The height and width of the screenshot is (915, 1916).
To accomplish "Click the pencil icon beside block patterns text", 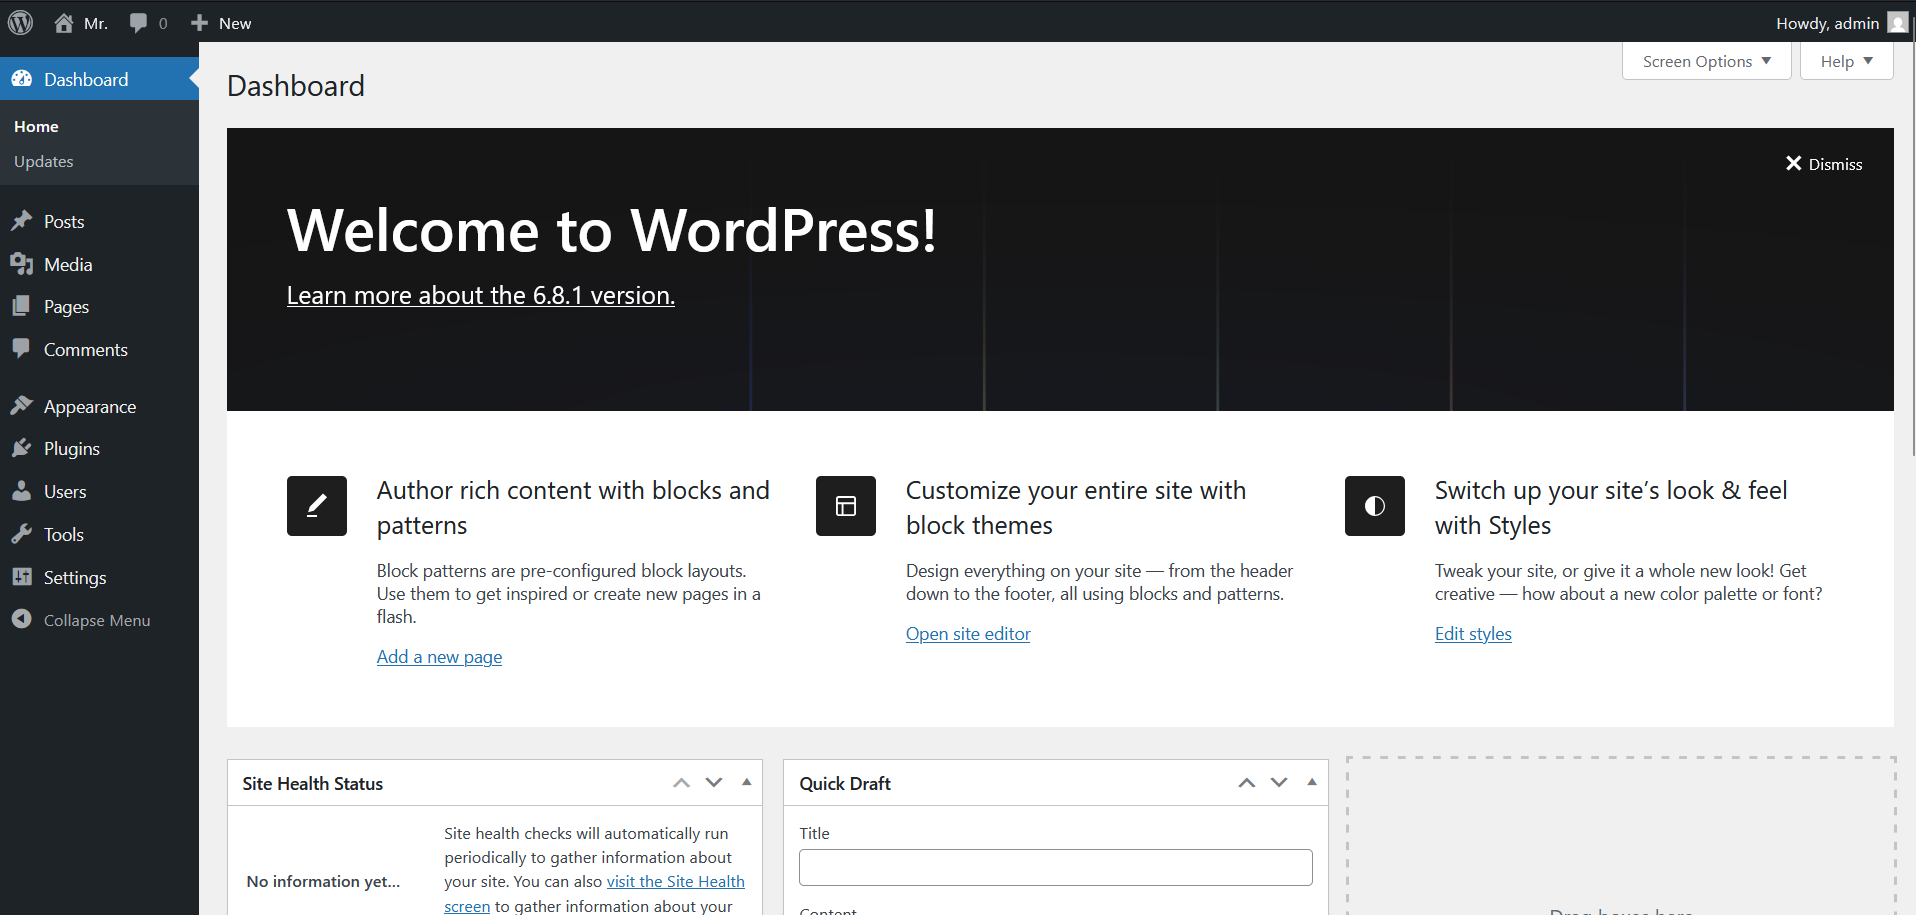I will click(316, 506).
